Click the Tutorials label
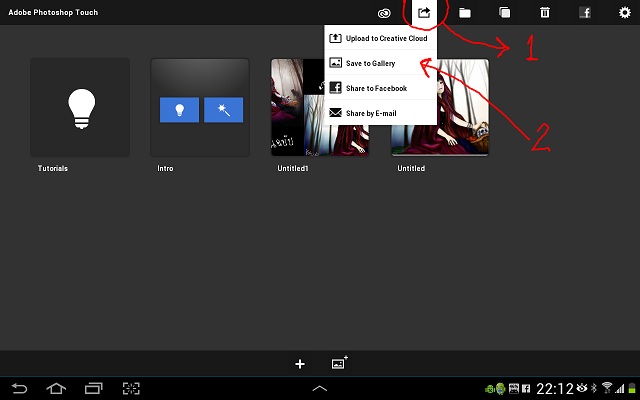 [53, 168]
